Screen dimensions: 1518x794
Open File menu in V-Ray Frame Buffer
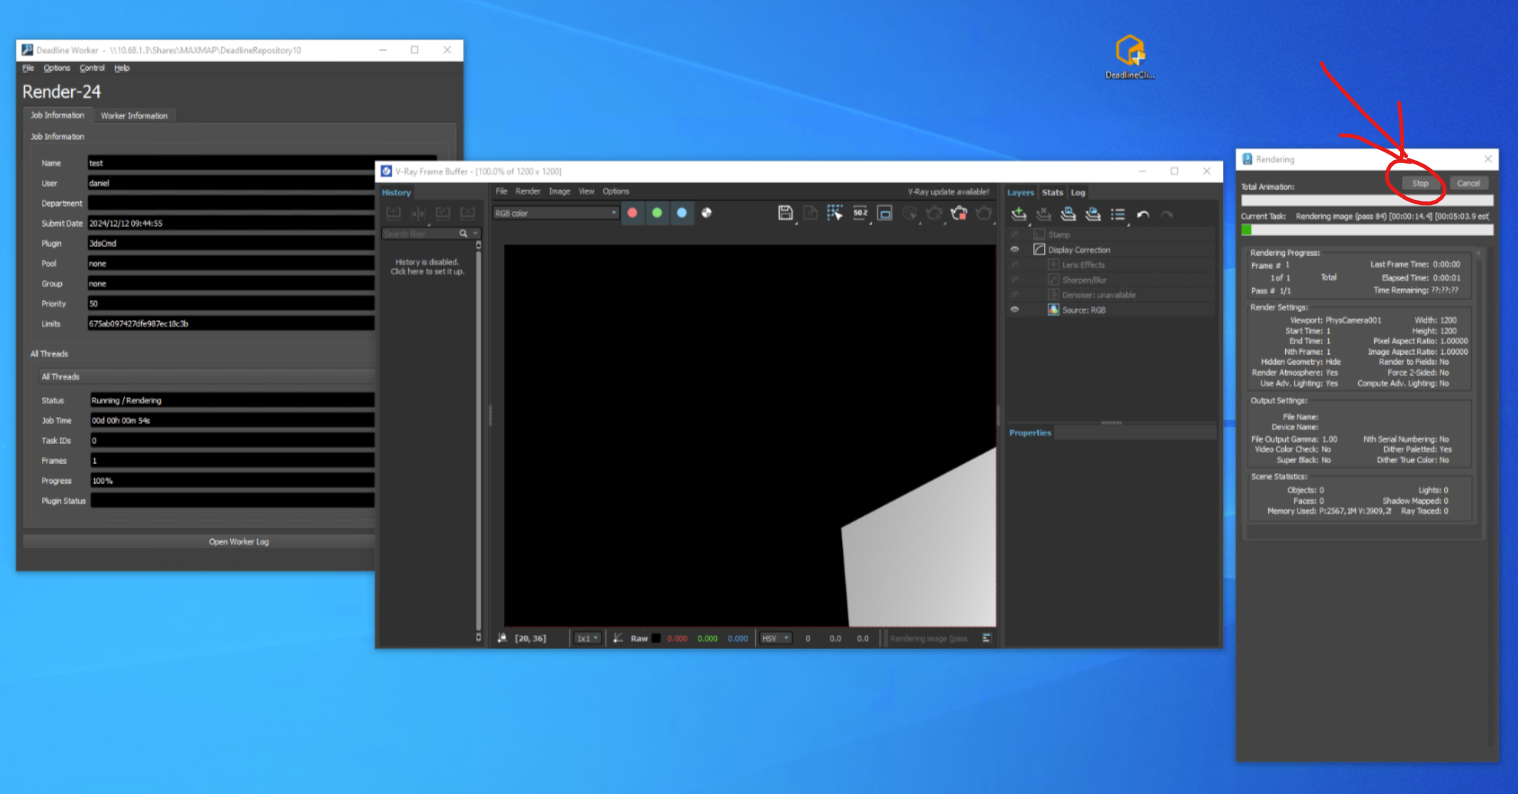[501, 191]
